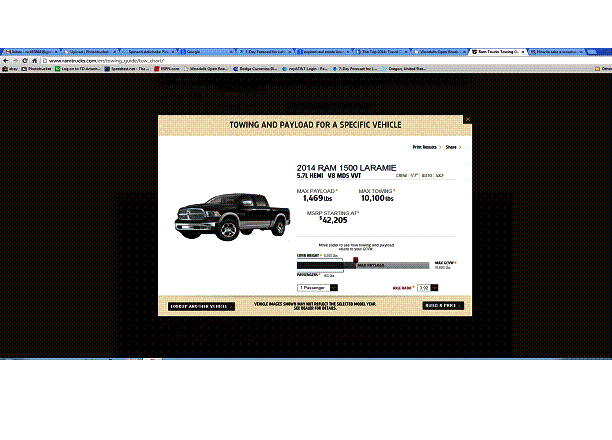Open the ebay bookmark
Viewport: 612px width, 440px height.
(x=10, y=69)
